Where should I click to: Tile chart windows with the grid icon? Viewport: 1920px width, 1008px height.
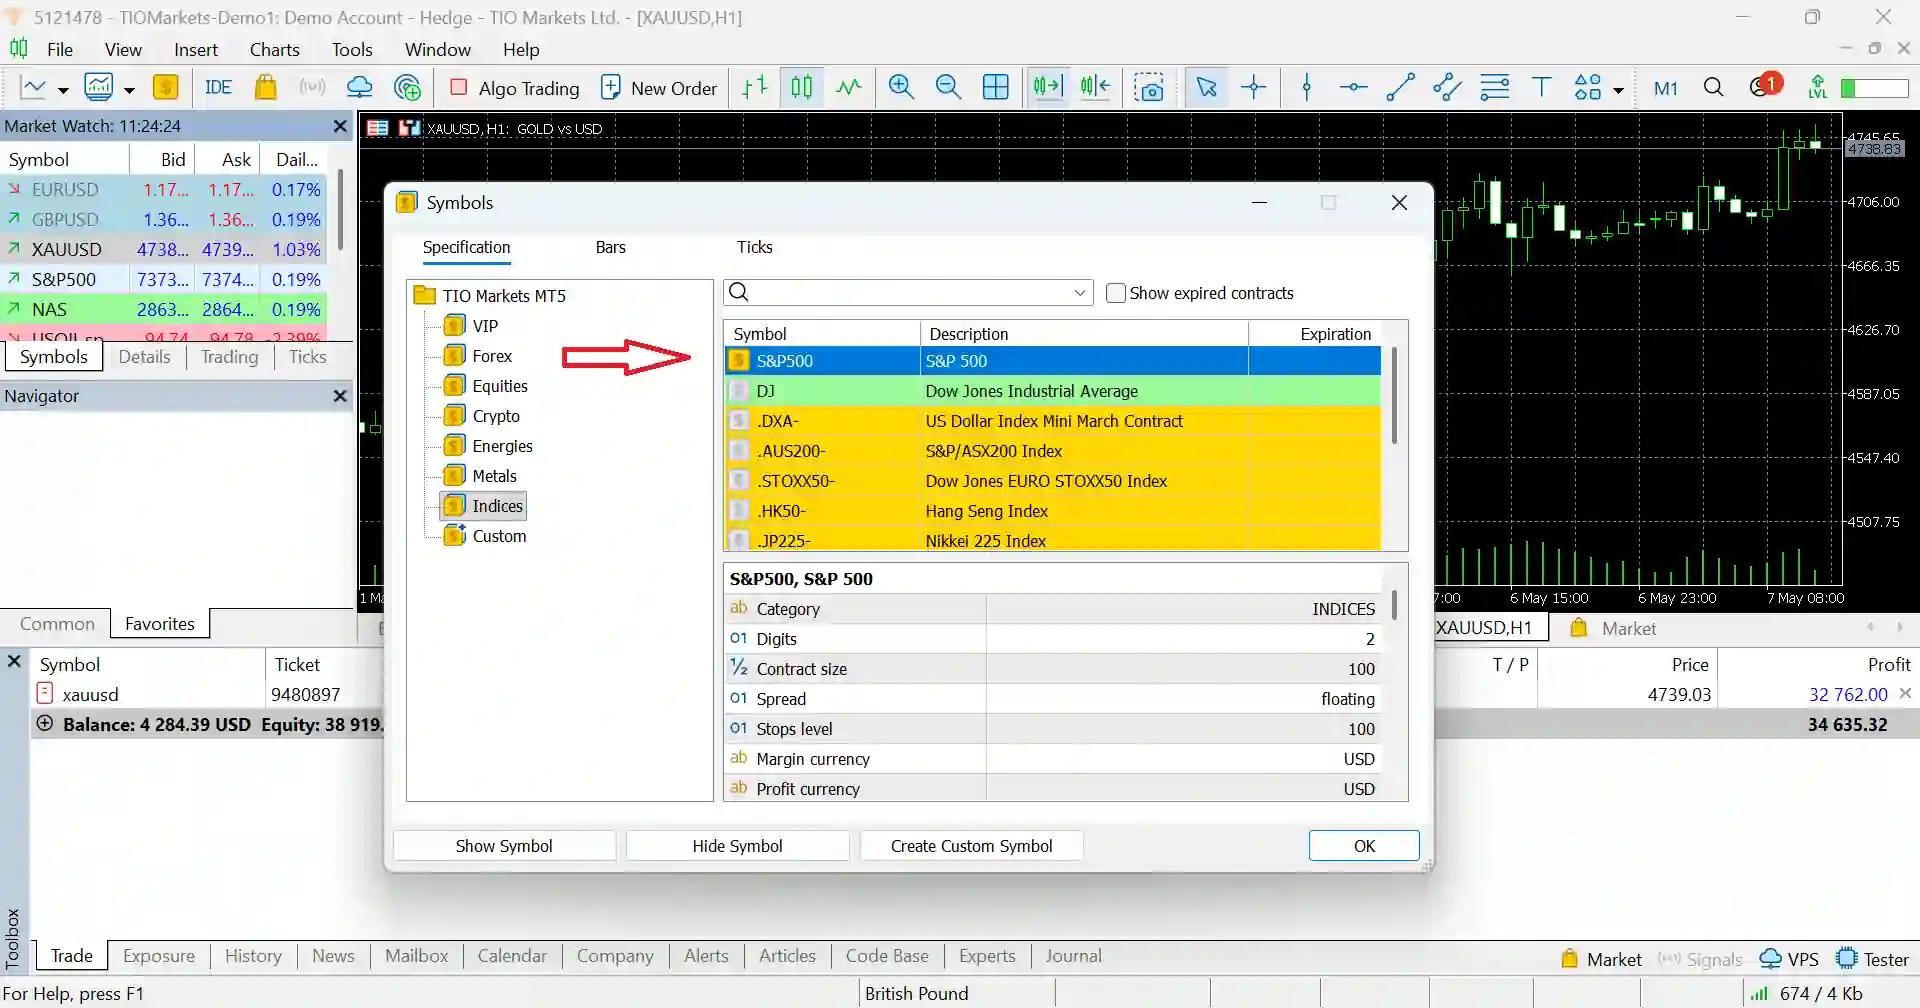pyautogui.click(x=996, y=88)
